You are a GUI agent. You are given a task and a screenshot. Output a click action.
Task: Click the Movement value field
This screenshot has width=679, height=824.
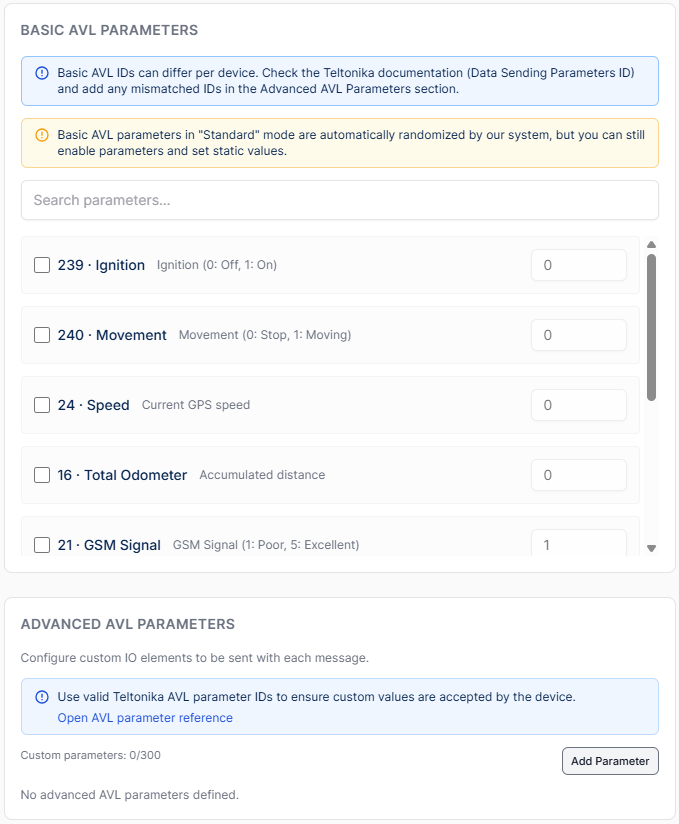pyautogui.click(x=578, y=335)
